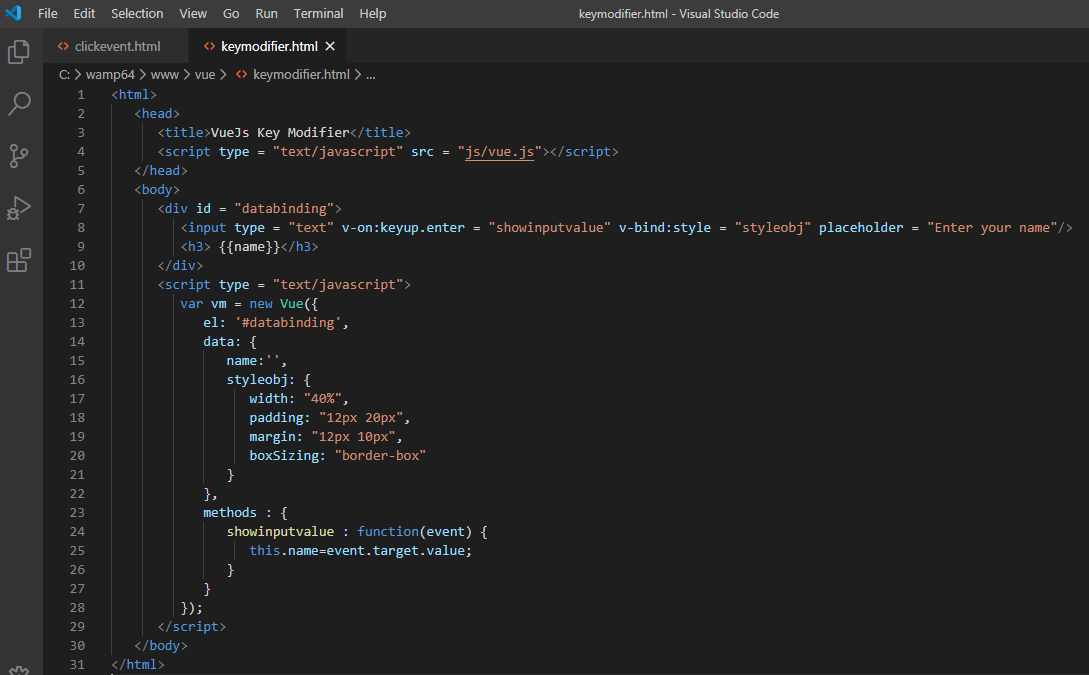Open the Help menu
1089x675 pixels.
point(372,14)
